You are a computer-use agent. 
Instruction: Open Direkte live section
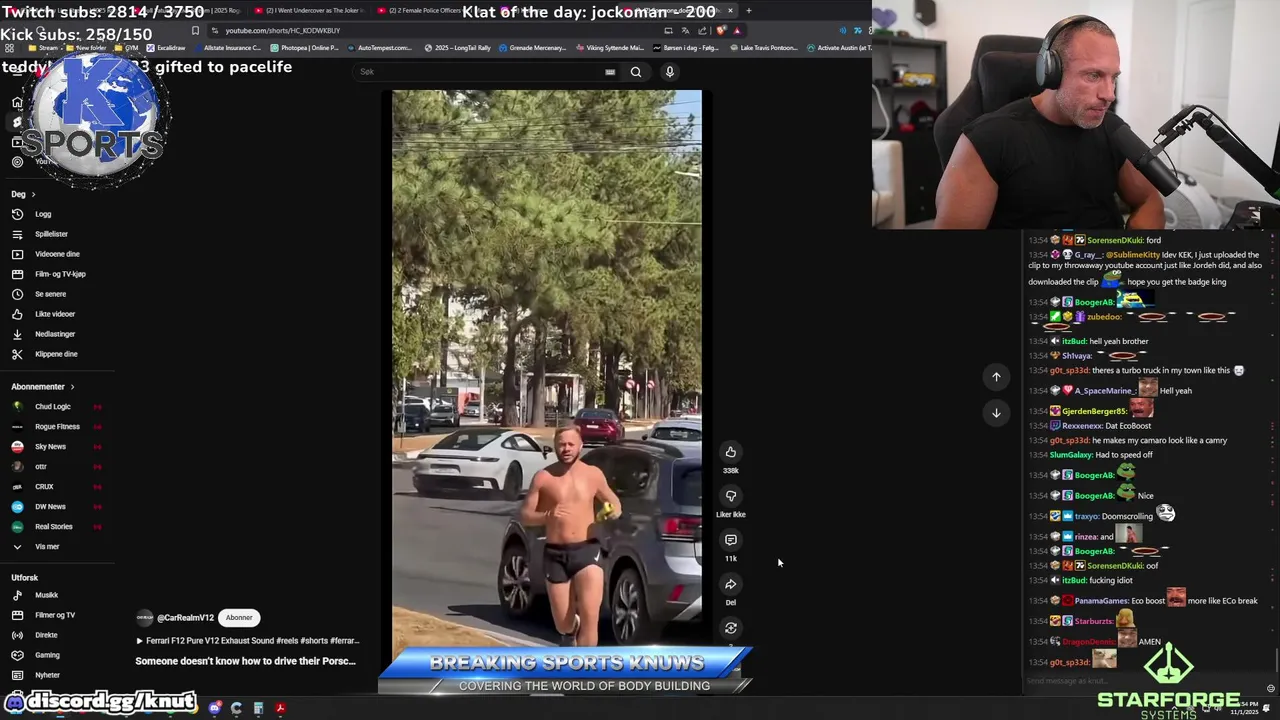[46, 635]
